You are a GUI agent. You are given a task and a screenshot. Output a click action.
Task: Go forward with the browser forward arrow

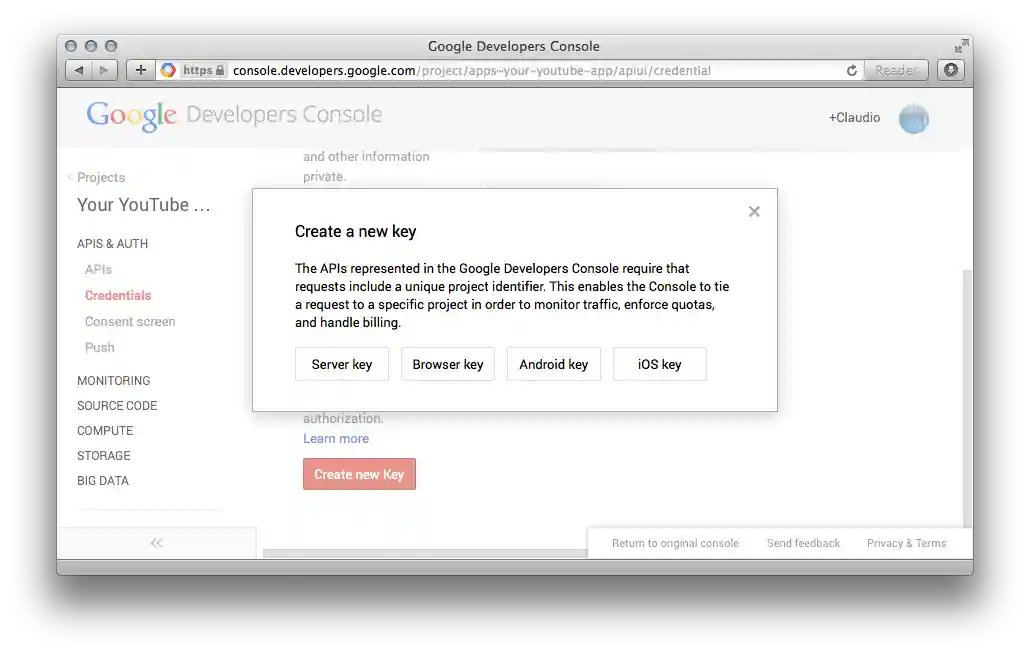[104, 70]
